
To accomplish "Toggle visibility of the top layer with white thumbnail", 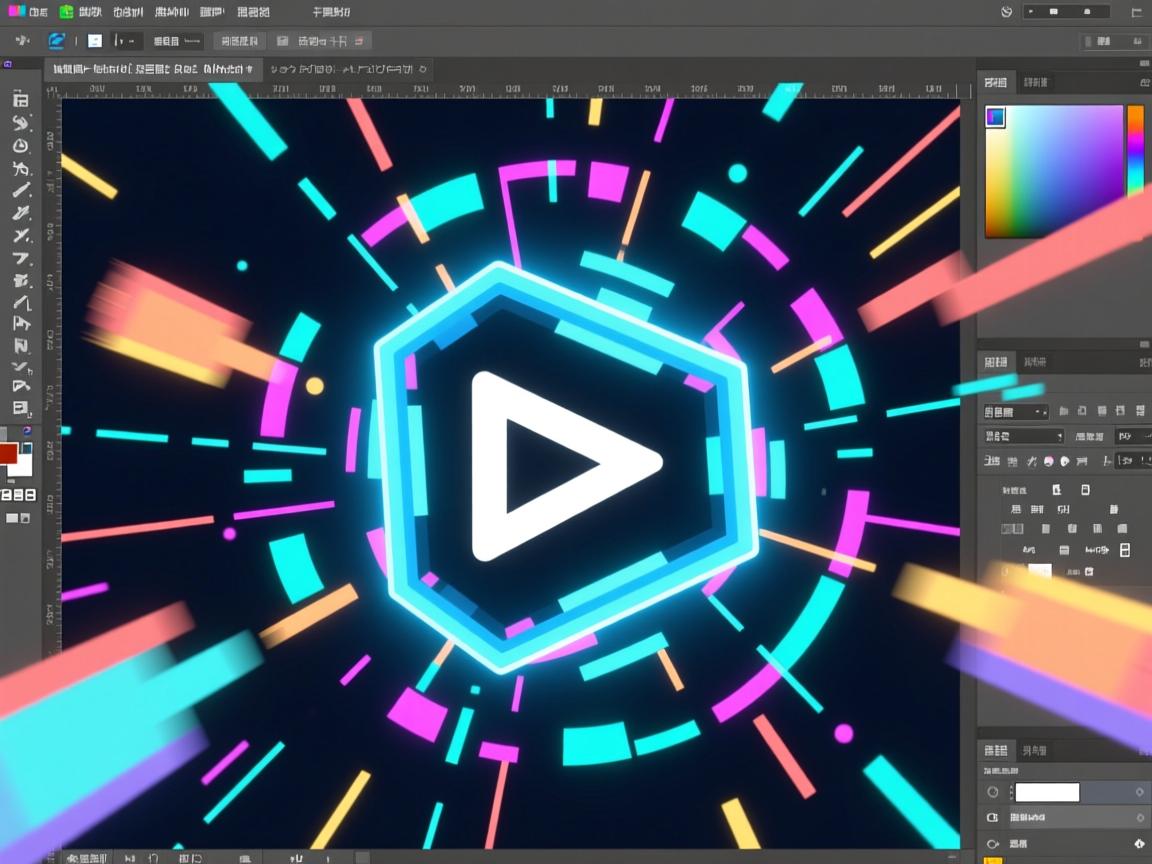I will coord(992,792).
